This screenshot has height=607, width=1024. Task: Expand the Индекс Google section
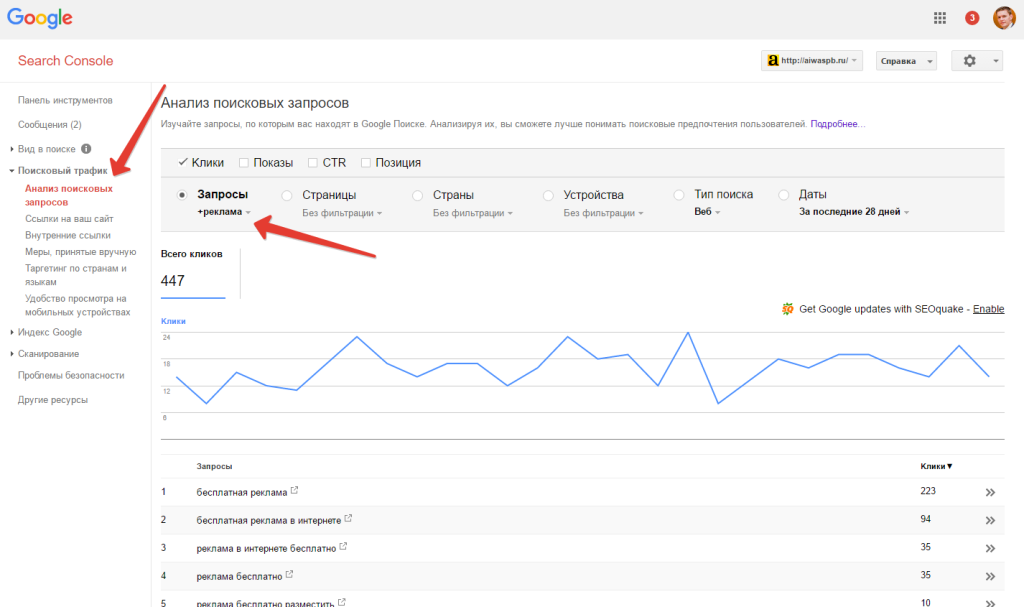[x=12, y=332]
